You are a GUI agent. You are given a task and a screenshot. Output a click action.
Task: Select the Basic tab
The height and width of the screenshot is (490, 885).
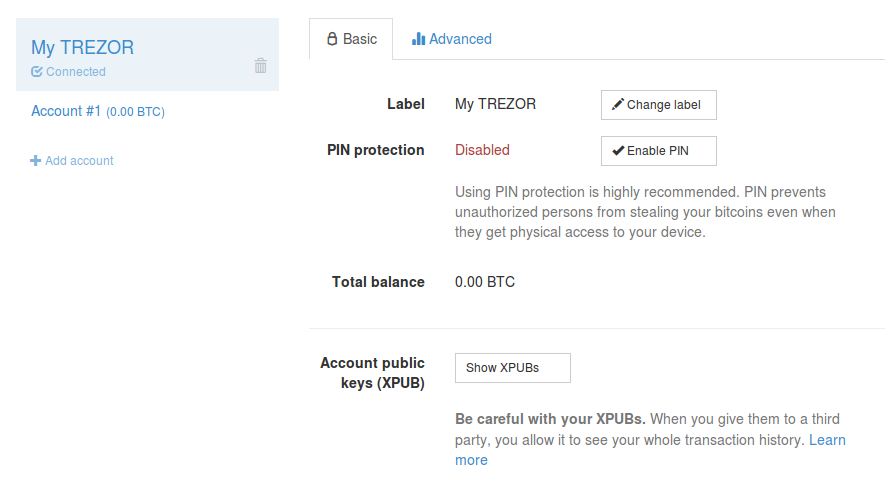tap(351, 39)
